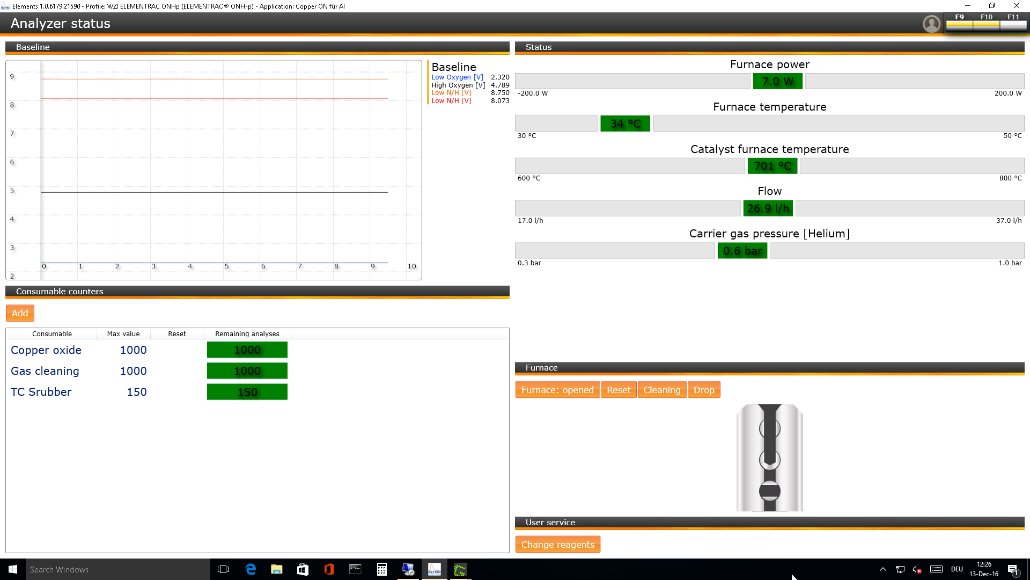Click the Furnace temperature green indicator
1030x580 pixels.
pos(625,123)
